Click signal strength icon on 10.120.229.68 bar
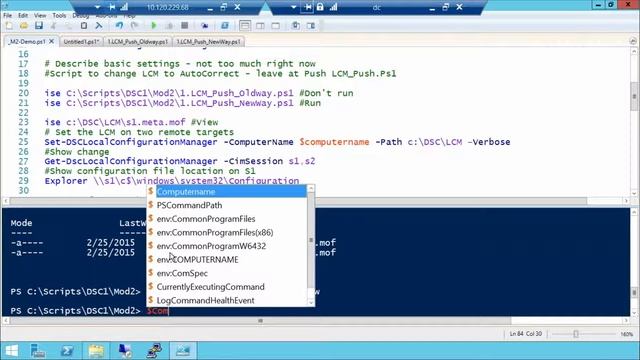The image size is (640, 360). (124, 7)
